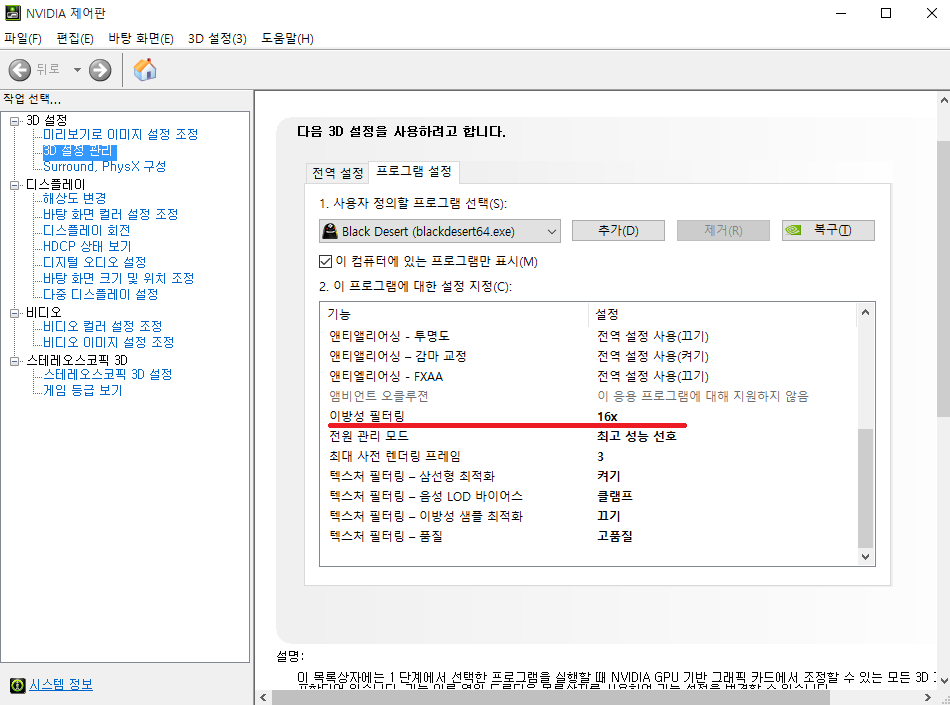Open the home view with the house icon
Image resolution: width=950 pixels, height=705 pixels.
143,70
